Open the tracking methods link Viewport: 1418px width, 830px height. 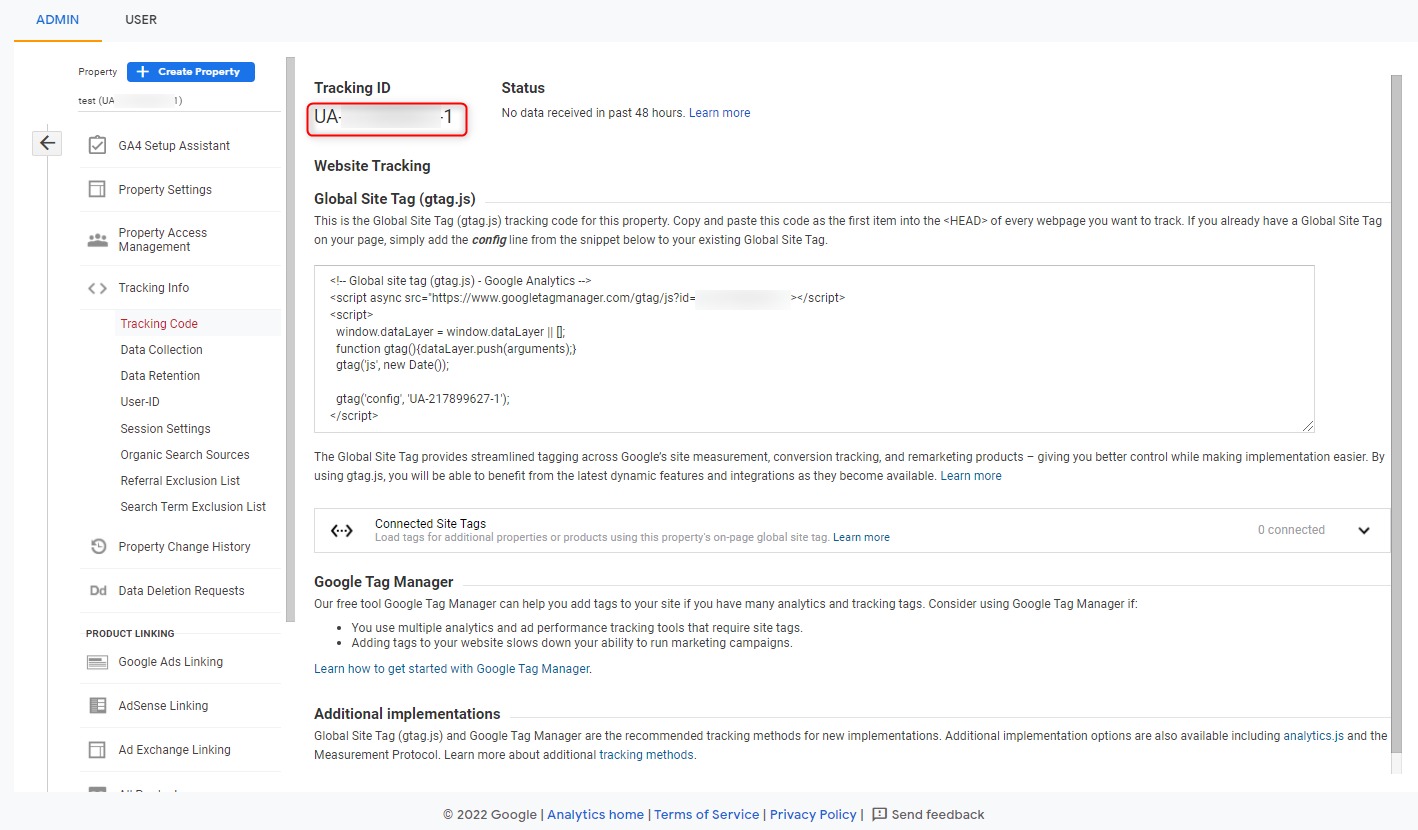646,755
